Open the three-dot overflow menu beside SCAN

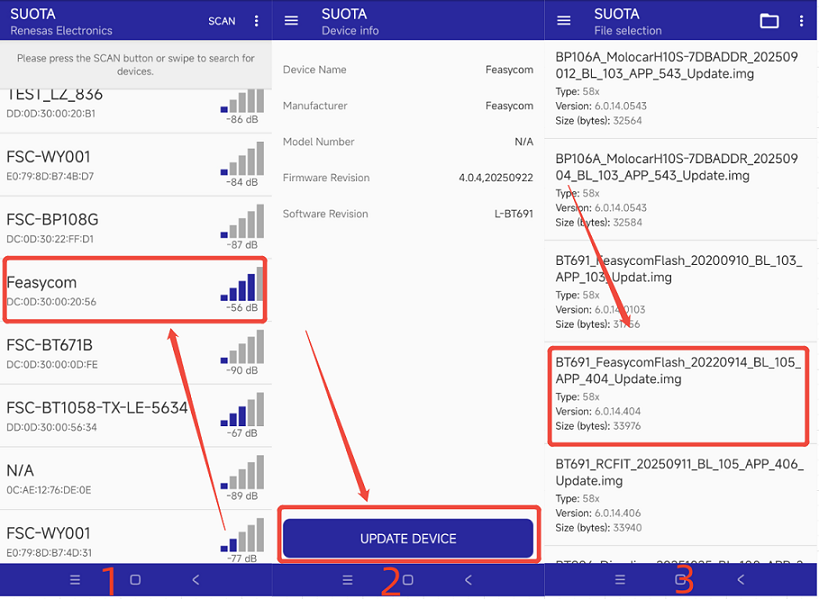(257, 21)
